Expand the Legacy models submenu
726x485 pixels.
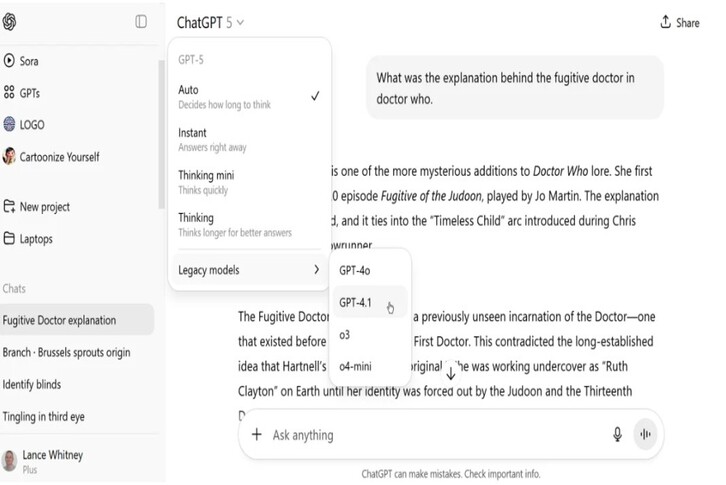pos(249,270)
